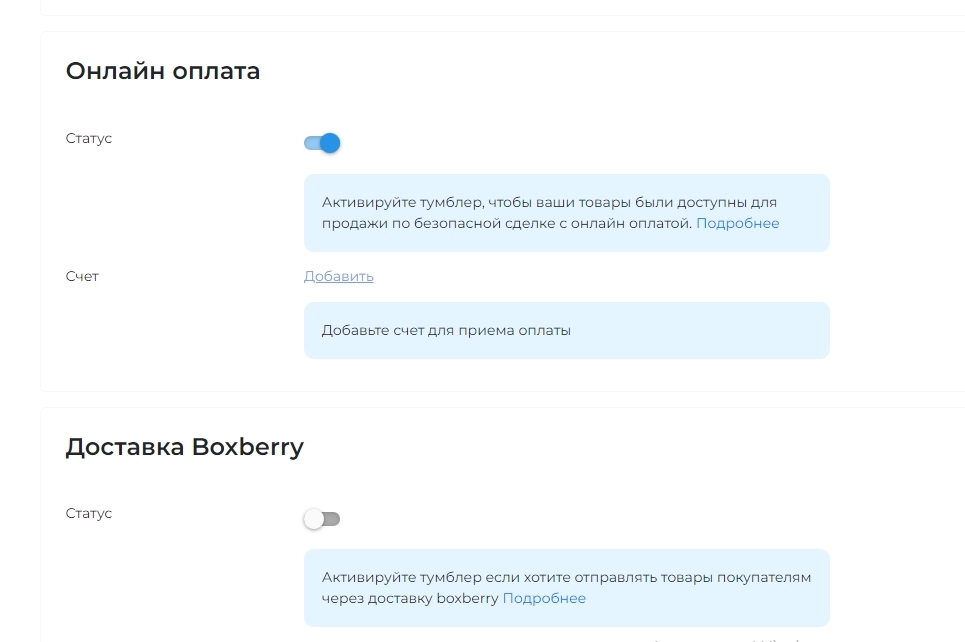Click Статус label under Онлайн оплата
The image size is (965, 642).
pyautogui.click(x=89, y=138)
